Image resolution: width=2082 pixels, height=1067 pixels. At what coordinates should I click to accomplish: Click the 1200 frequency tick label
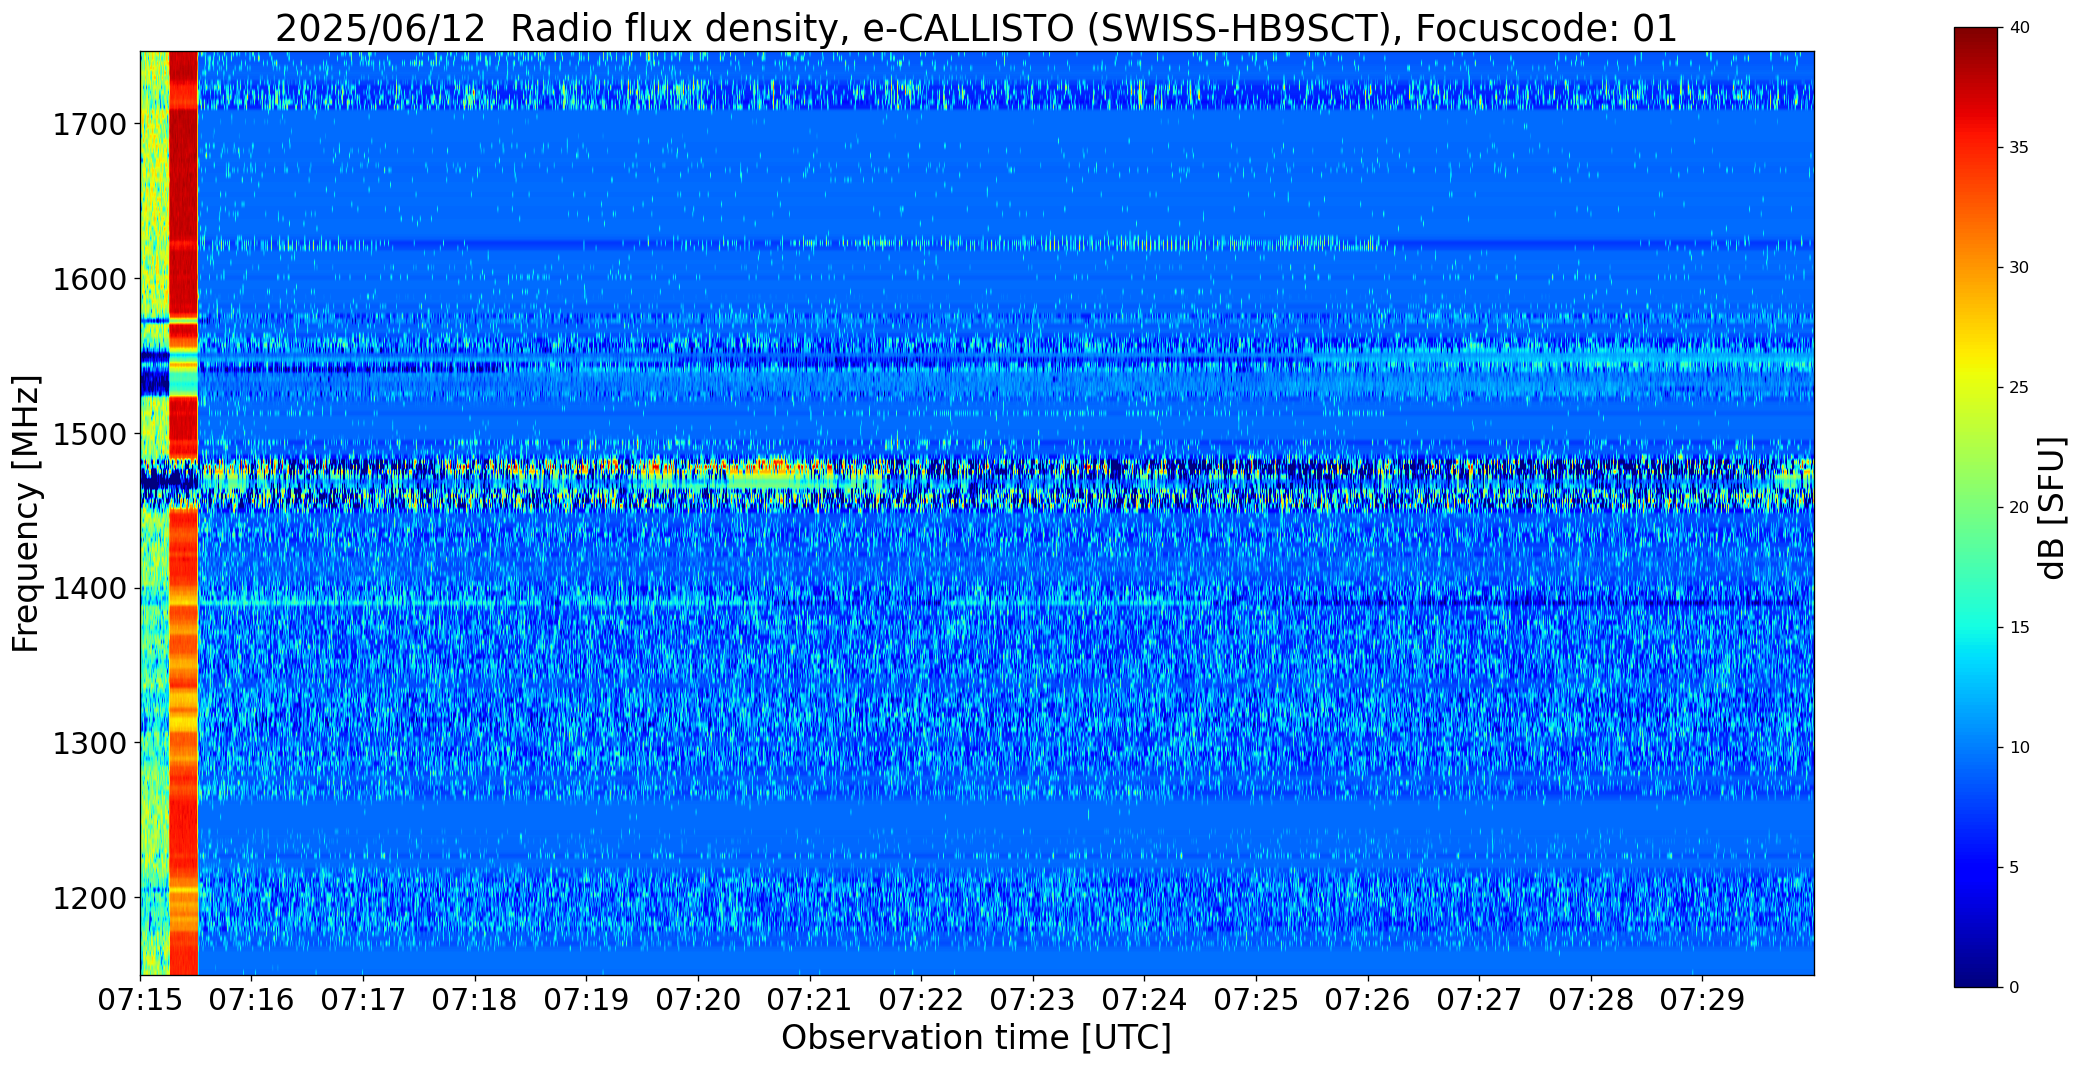click(89, 898)
